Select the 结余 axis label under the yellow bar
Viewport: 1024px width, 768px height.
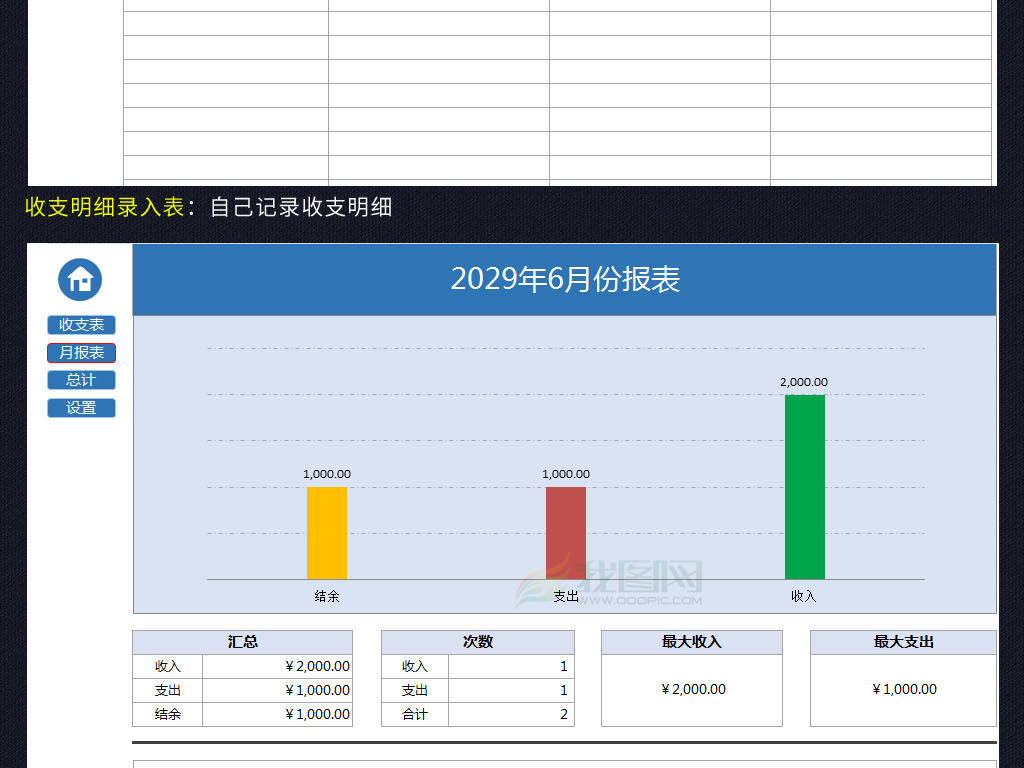tap(329, 594)
